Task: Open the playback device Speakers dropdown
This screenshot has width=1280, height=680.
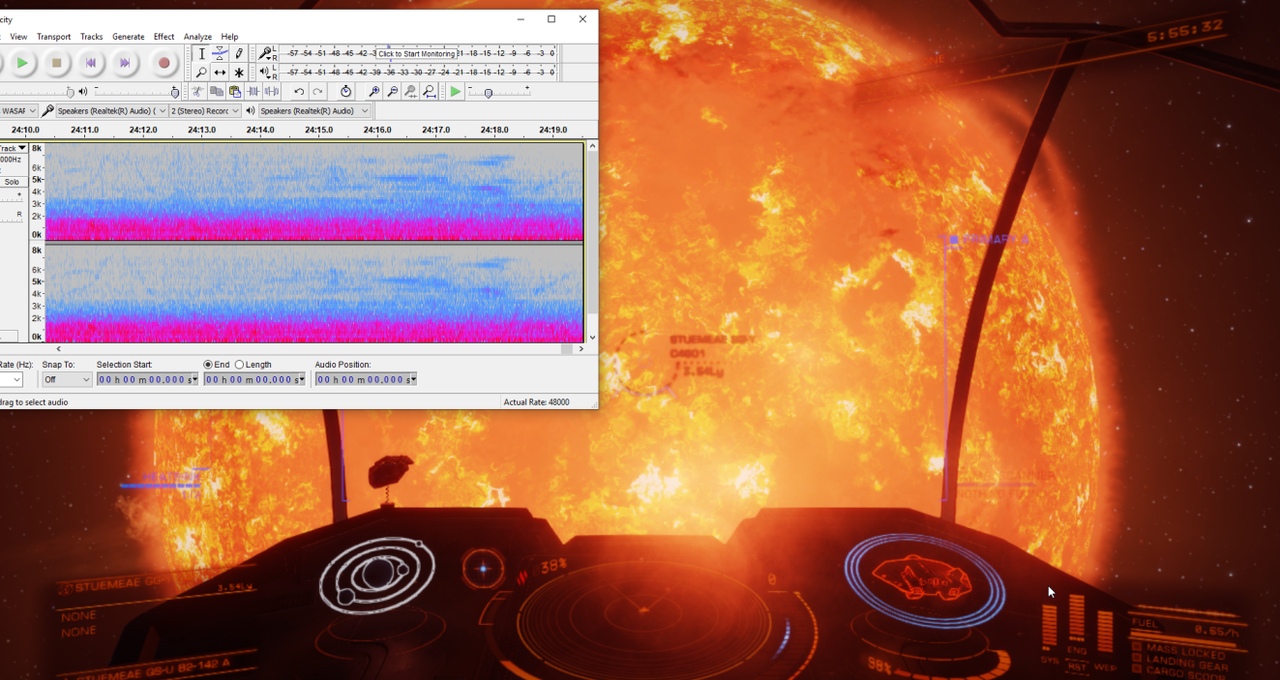Action: [x=314, y=111]
